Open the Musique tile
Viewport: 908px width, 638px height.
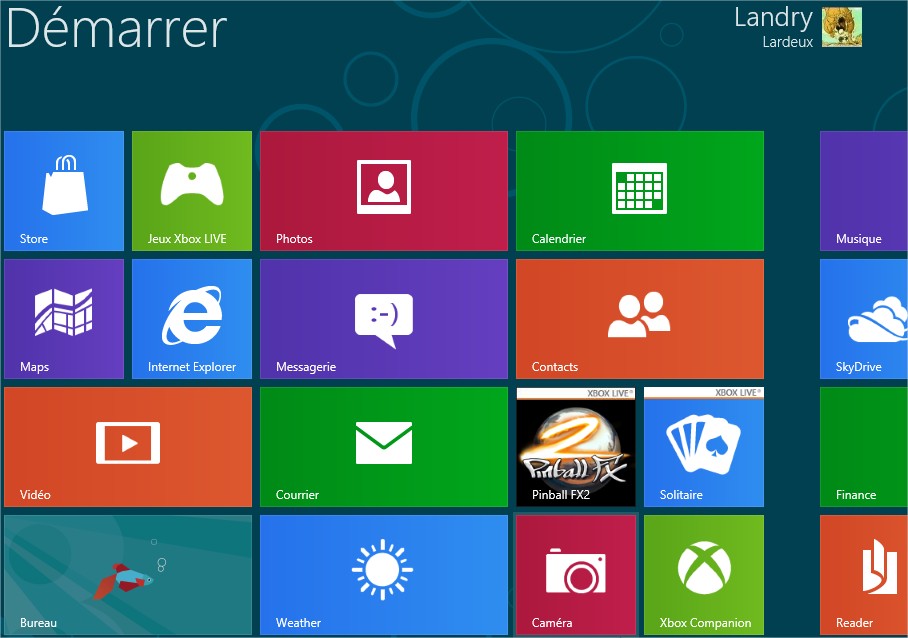(x=864, y=191)
